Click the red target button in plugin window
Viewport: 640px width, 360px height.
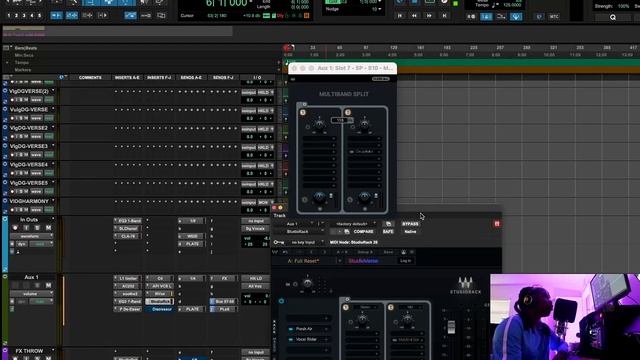(497, 224)
